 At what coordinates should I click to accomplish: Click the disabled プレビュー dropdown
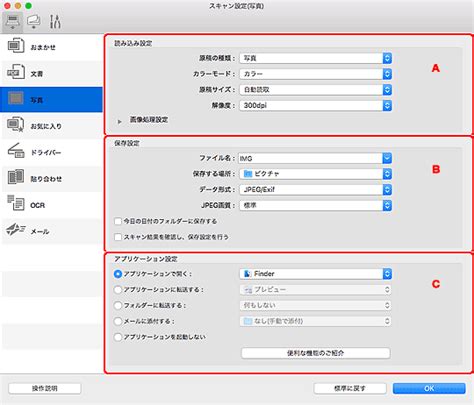coord(315,290)
